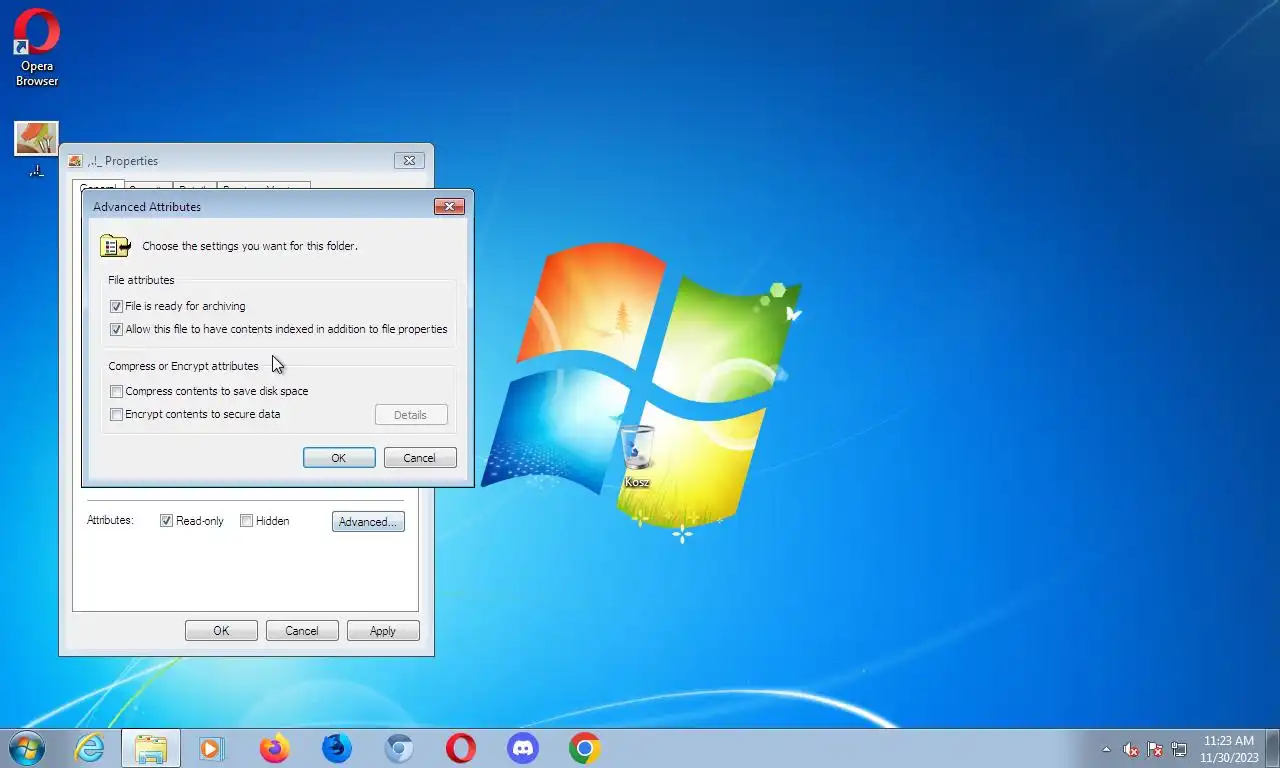Open the clock showing 11:23 AM
1280x768 pixels.
click(x=1229, y=749)
